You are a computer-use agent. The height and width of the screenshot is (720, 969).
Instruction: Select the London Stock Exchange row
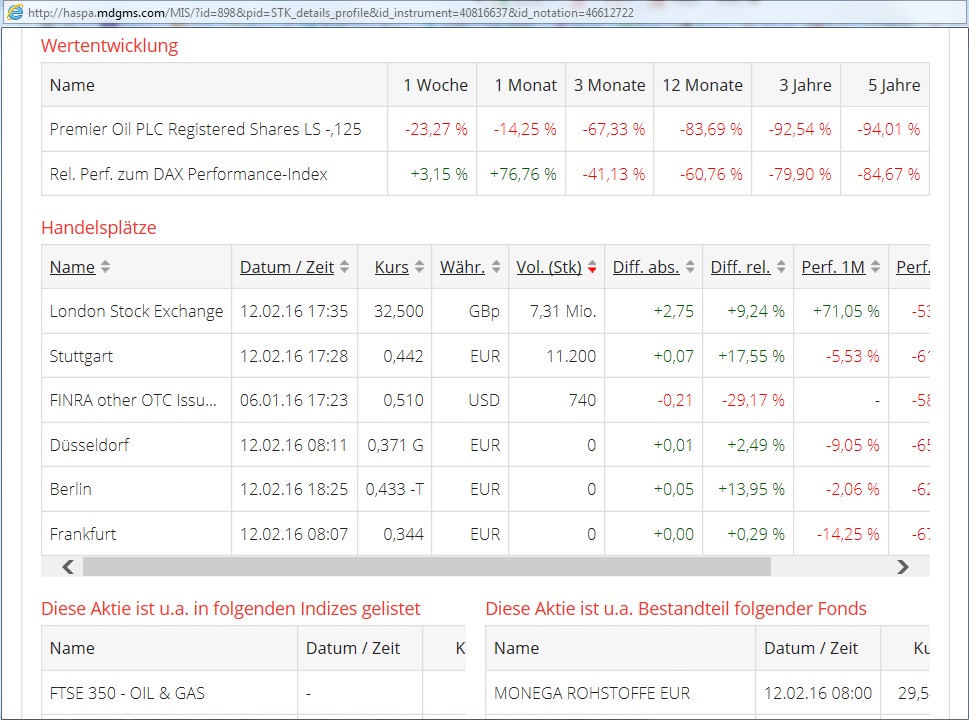[136, 311]
